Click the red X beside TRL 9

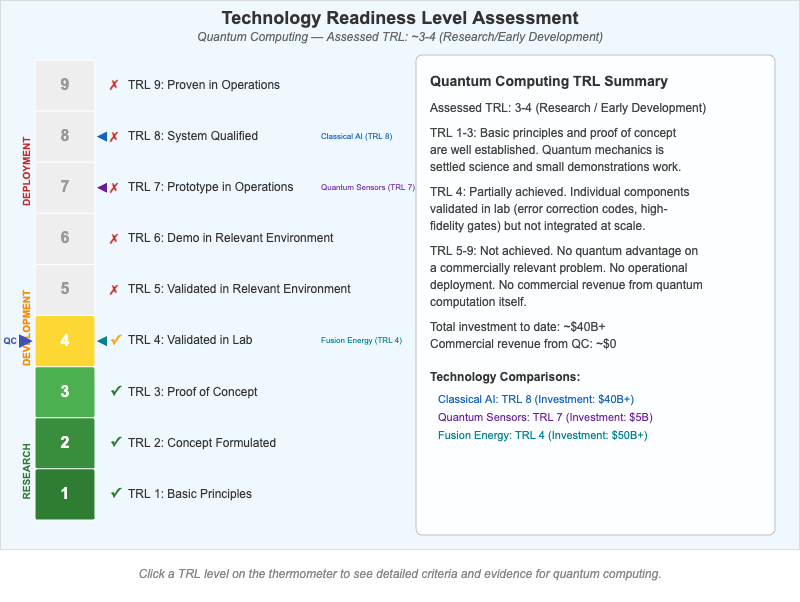[112, 85]
